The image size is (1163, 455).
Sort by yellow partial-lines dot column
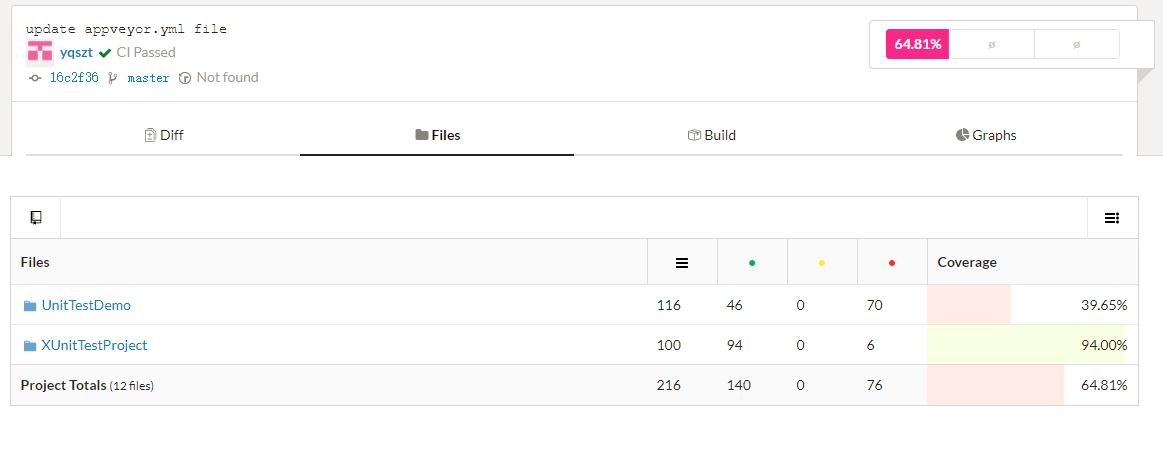point(822,263)
